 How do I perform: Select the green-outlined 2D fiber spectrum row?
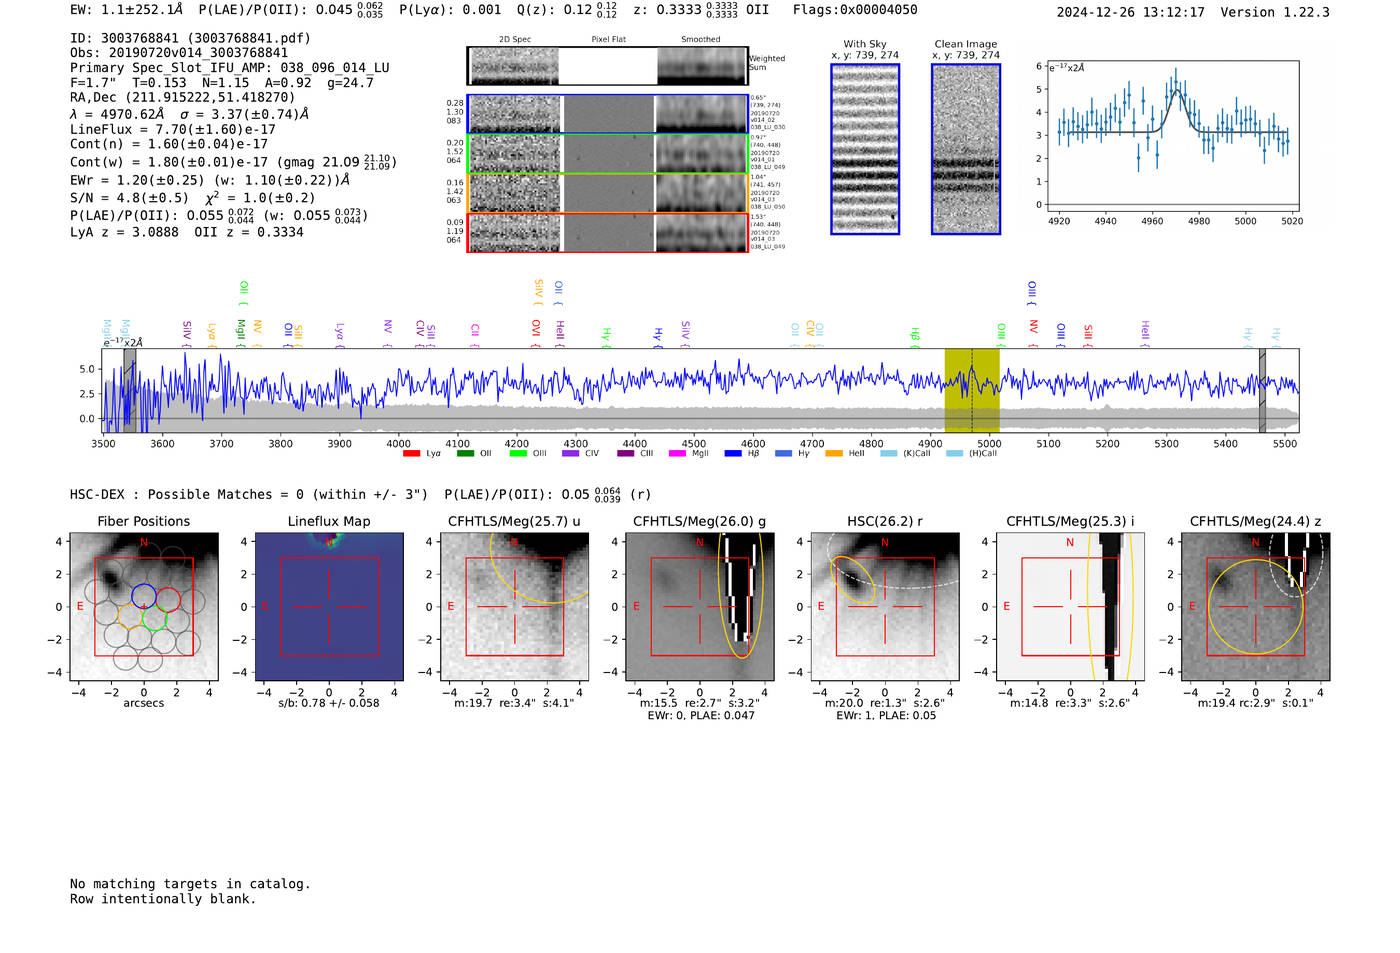pyautogui.click(x=608, y=153)
